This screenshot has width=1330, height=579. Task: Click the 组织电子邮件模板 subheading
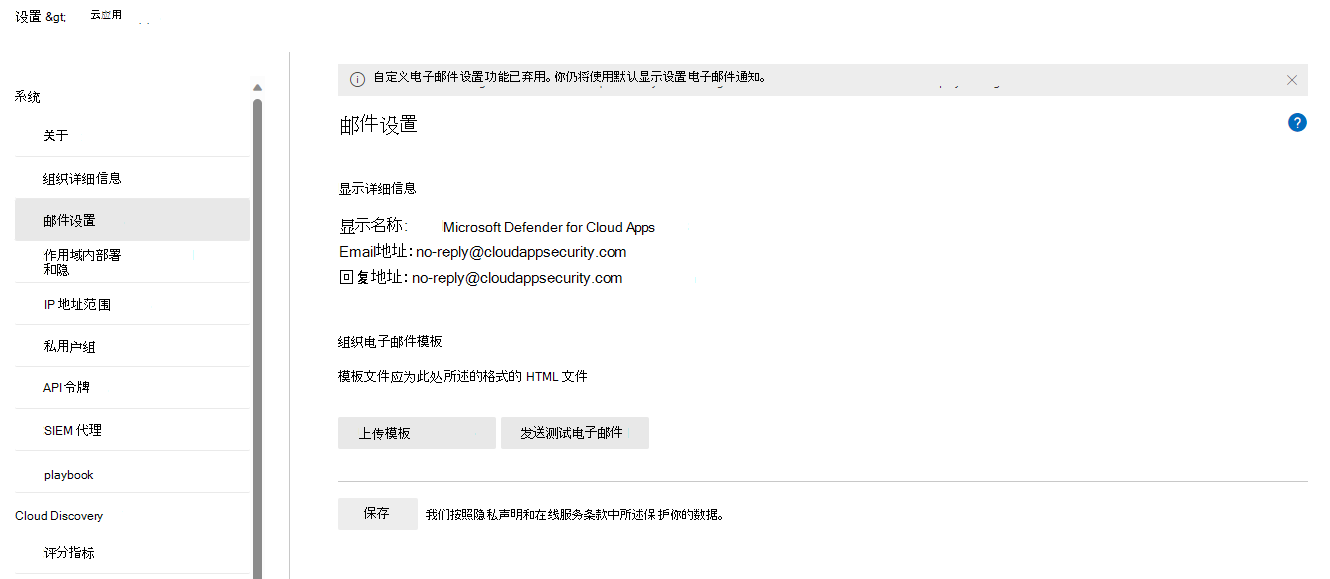click(390, 341)
